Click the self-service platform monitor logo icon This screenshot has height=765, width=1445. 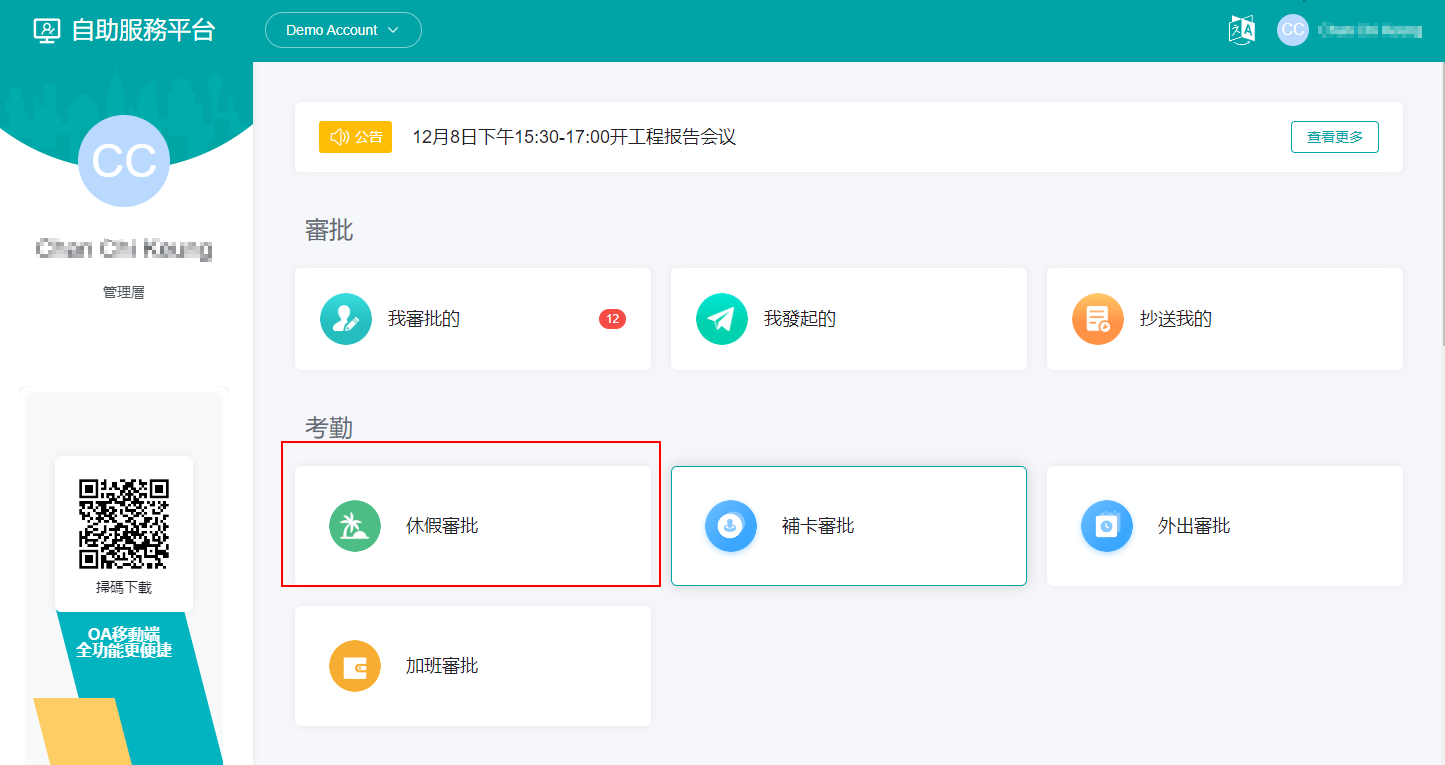[47, 30]
